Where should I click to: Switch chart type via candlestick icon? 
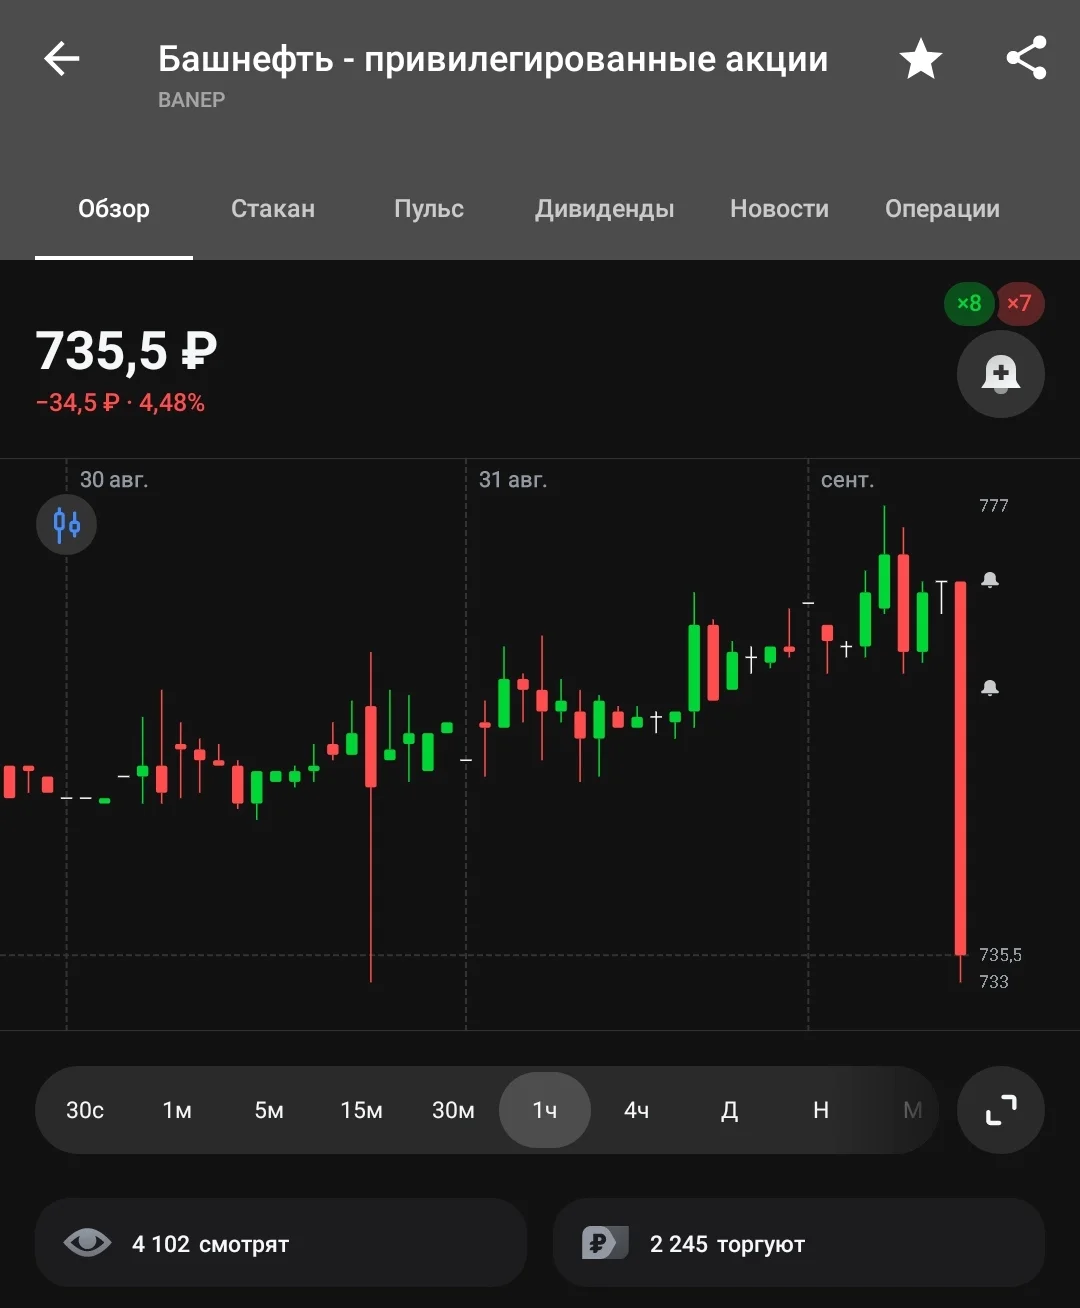(66, 524)
